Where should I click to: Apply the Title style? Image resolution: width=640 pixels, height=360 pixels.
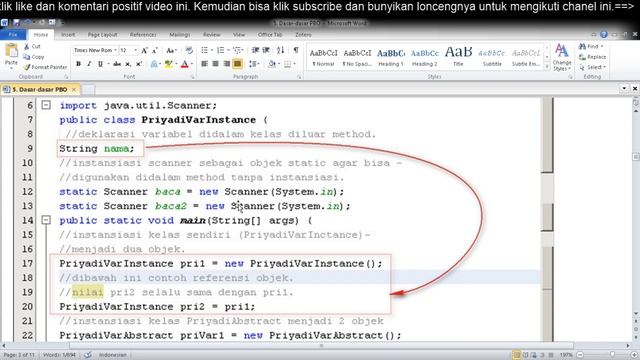(x=458, y=57)
